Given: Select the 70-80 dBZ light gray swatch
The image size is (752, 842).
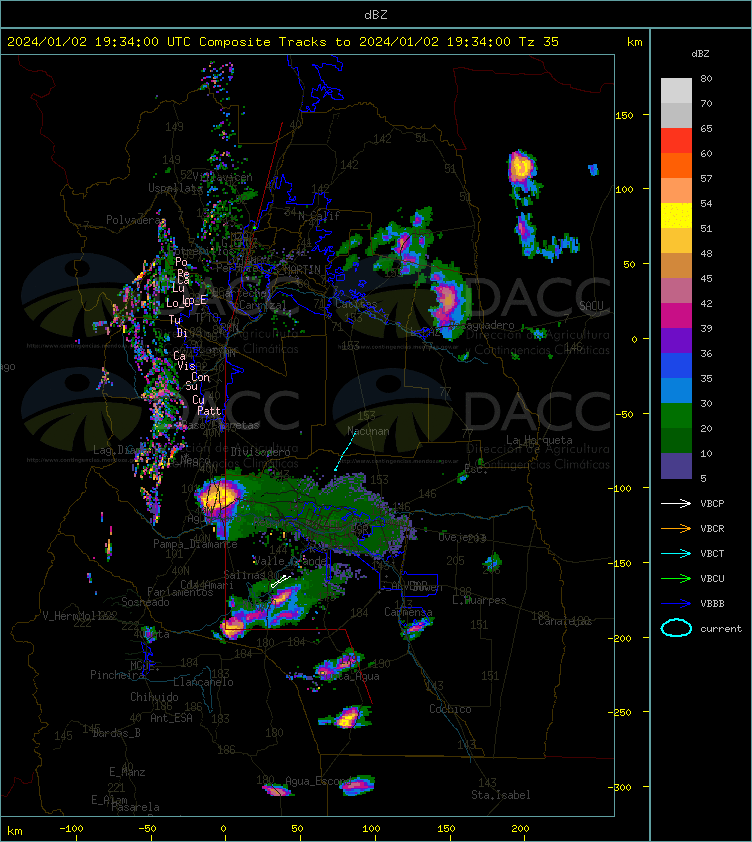Looking at the screenshot, I should (676, 90).
